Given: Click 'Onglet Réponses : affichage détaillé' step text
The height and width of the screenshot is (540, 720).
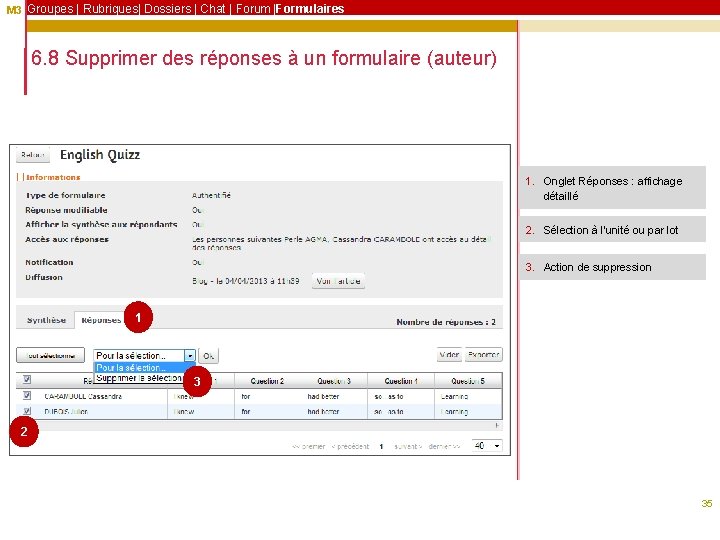Looking at the screenshot, I should pos(613,188).
